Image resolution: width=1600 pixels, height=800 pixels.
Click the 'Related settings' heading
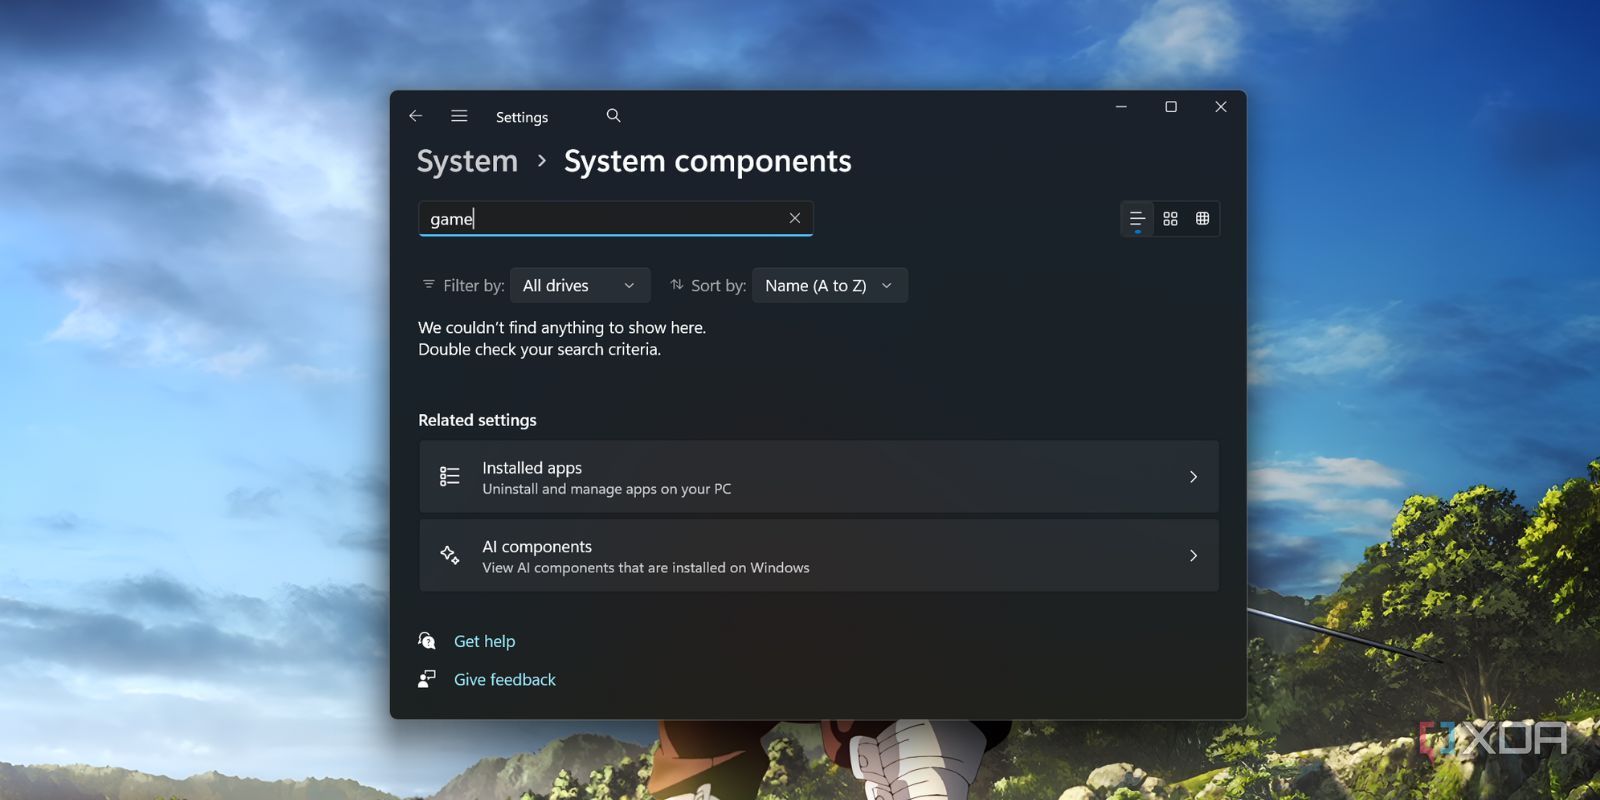tap(477, 421)
